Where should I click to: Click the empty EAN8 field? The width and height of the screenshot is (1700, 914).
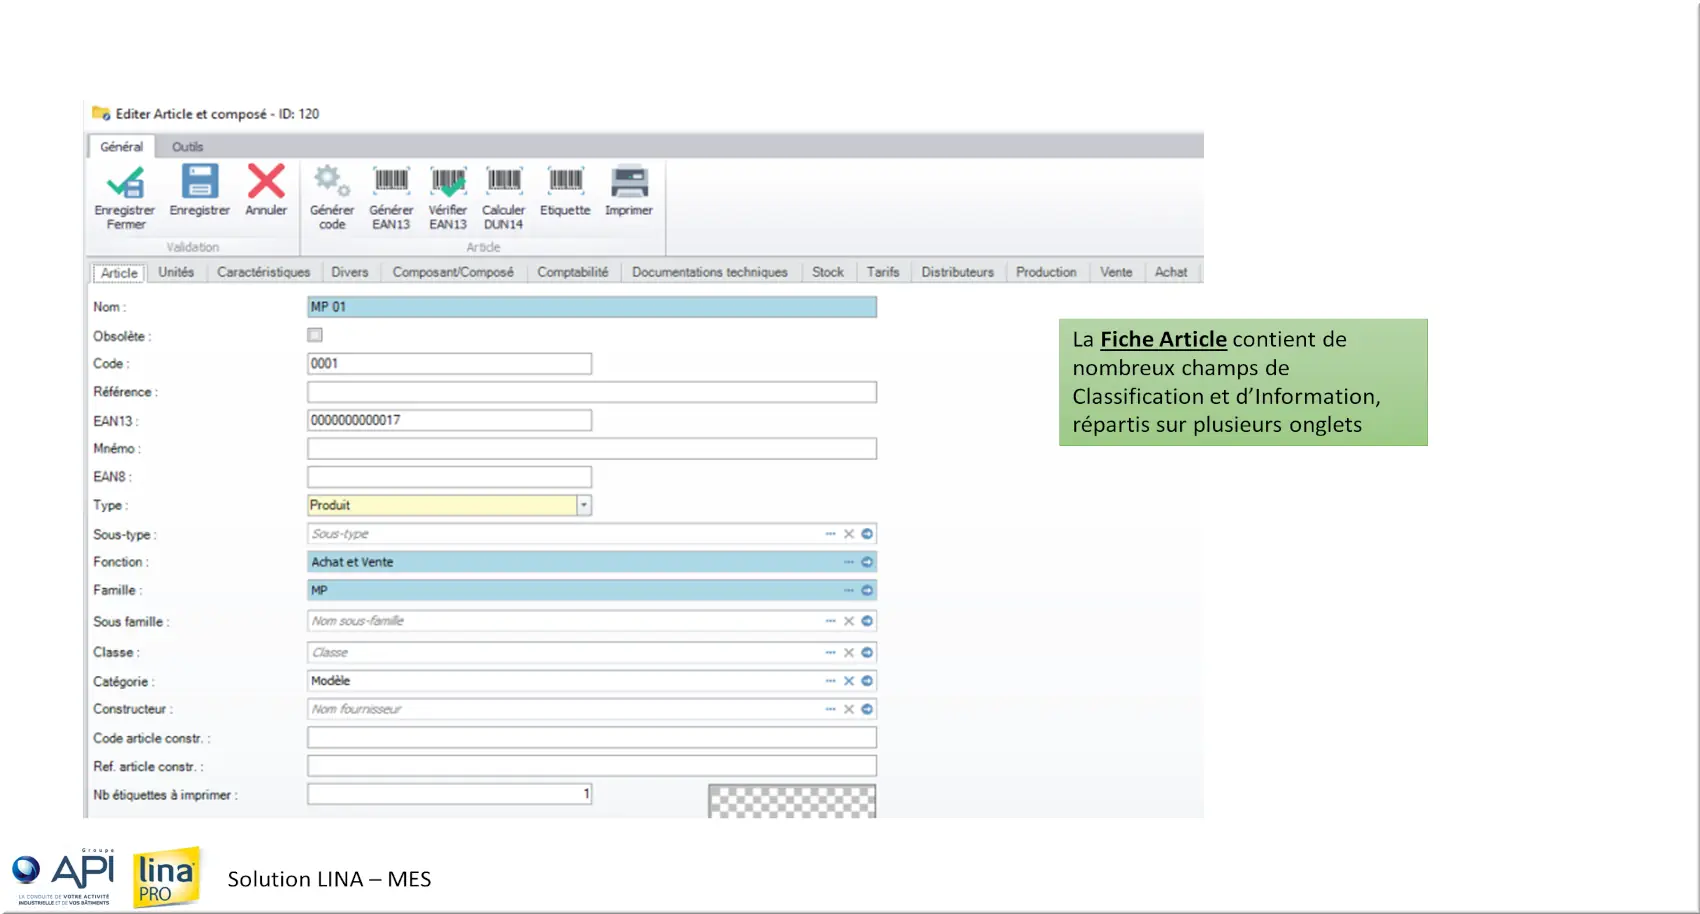pos(449,477)
